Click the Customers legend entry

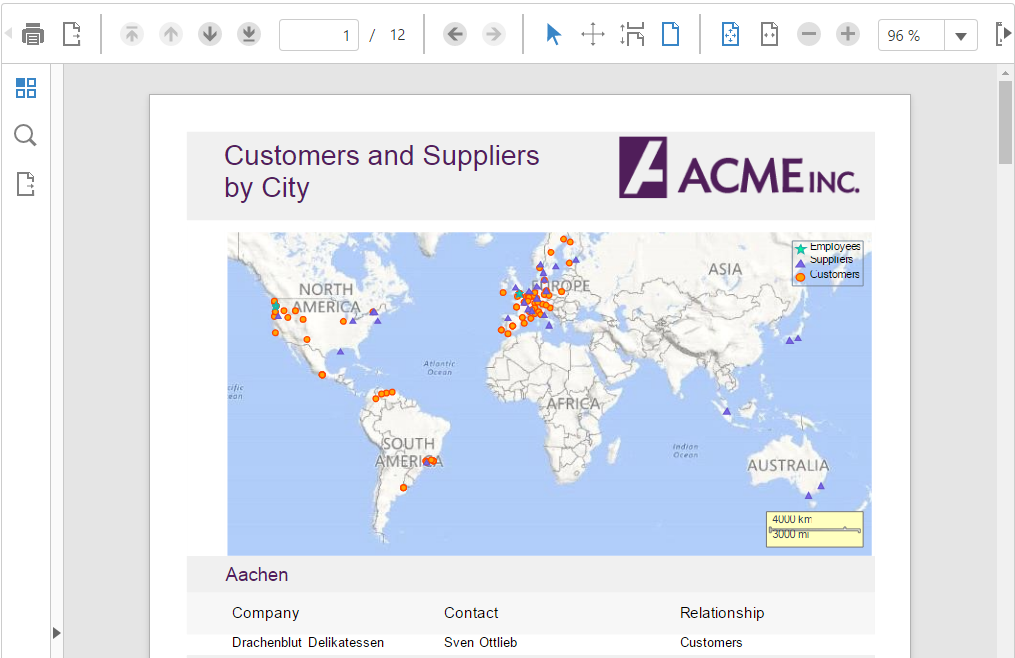[828, 275]
